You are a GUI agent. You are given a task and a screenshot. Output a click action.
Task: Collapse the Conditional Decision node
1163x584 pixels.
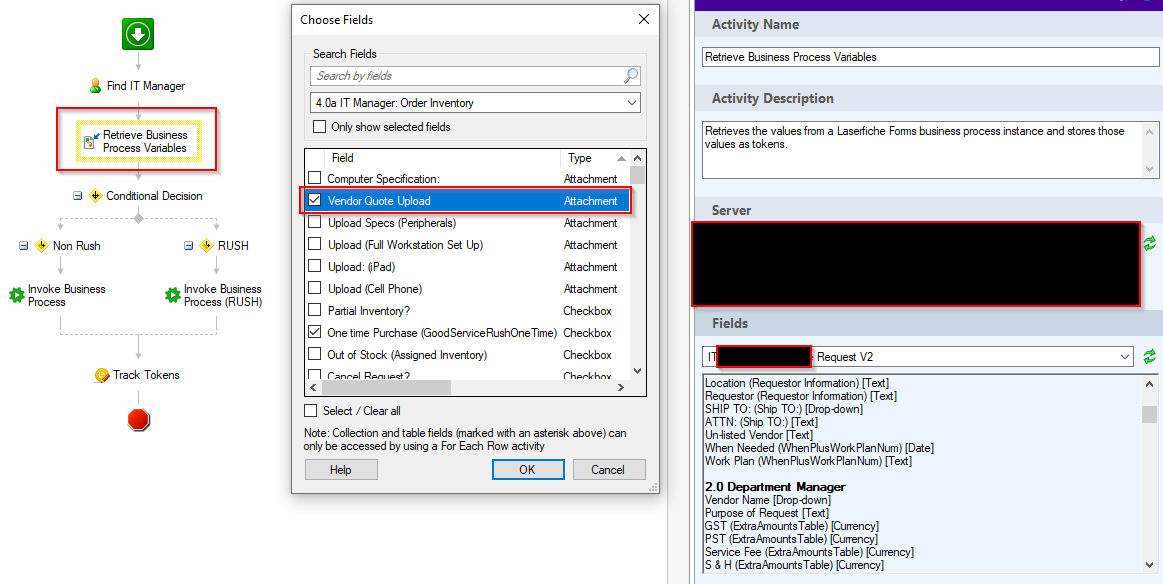click(x=77, y=196)
